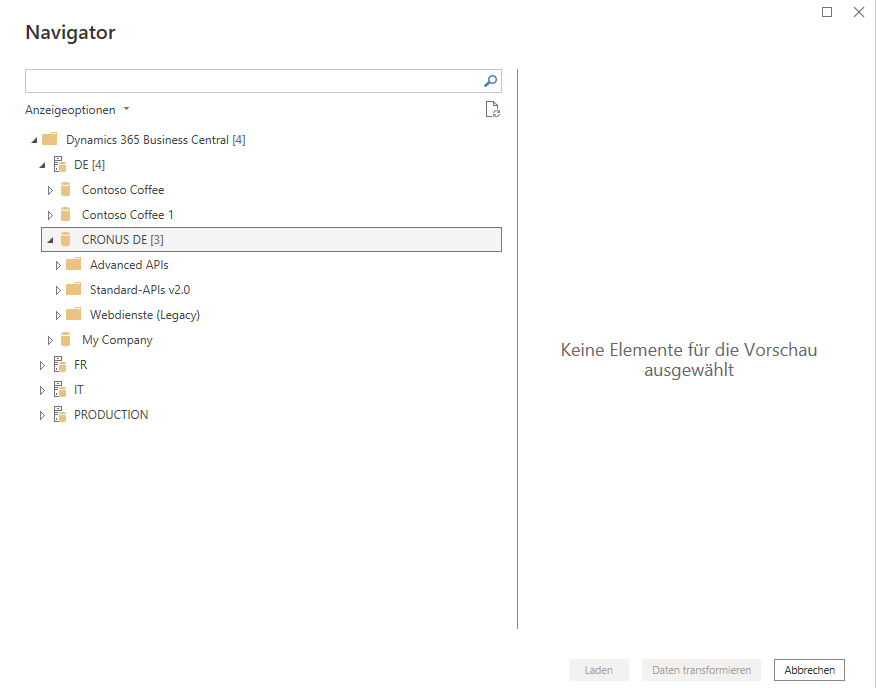876x688 pixels.
Task: Select the PRODUCTION label
Action: [111, 414]
